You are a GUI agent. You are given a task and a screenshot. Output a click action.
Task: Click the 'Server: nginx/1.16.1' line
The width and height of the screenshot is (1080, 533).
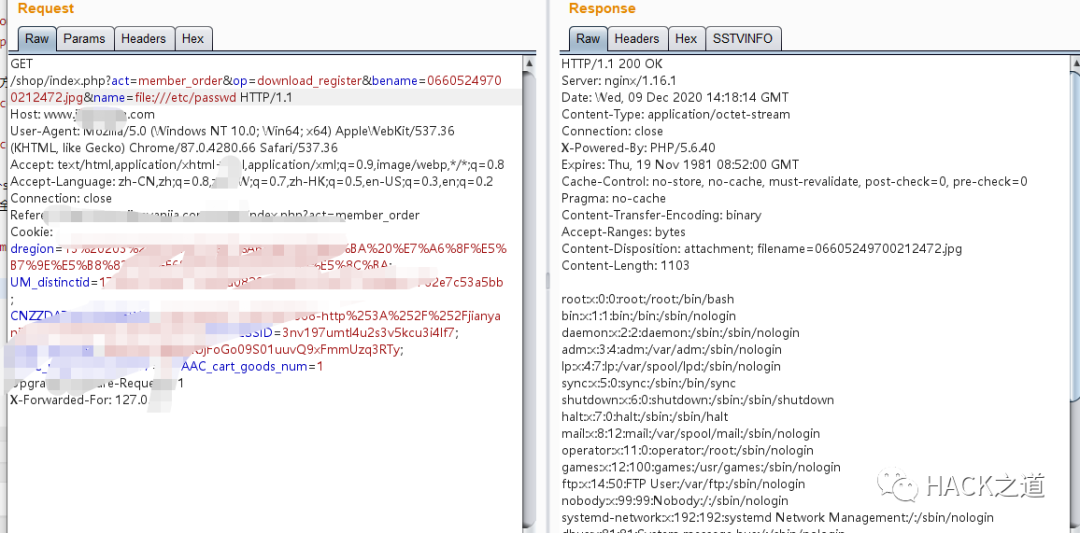pos(619,81)
